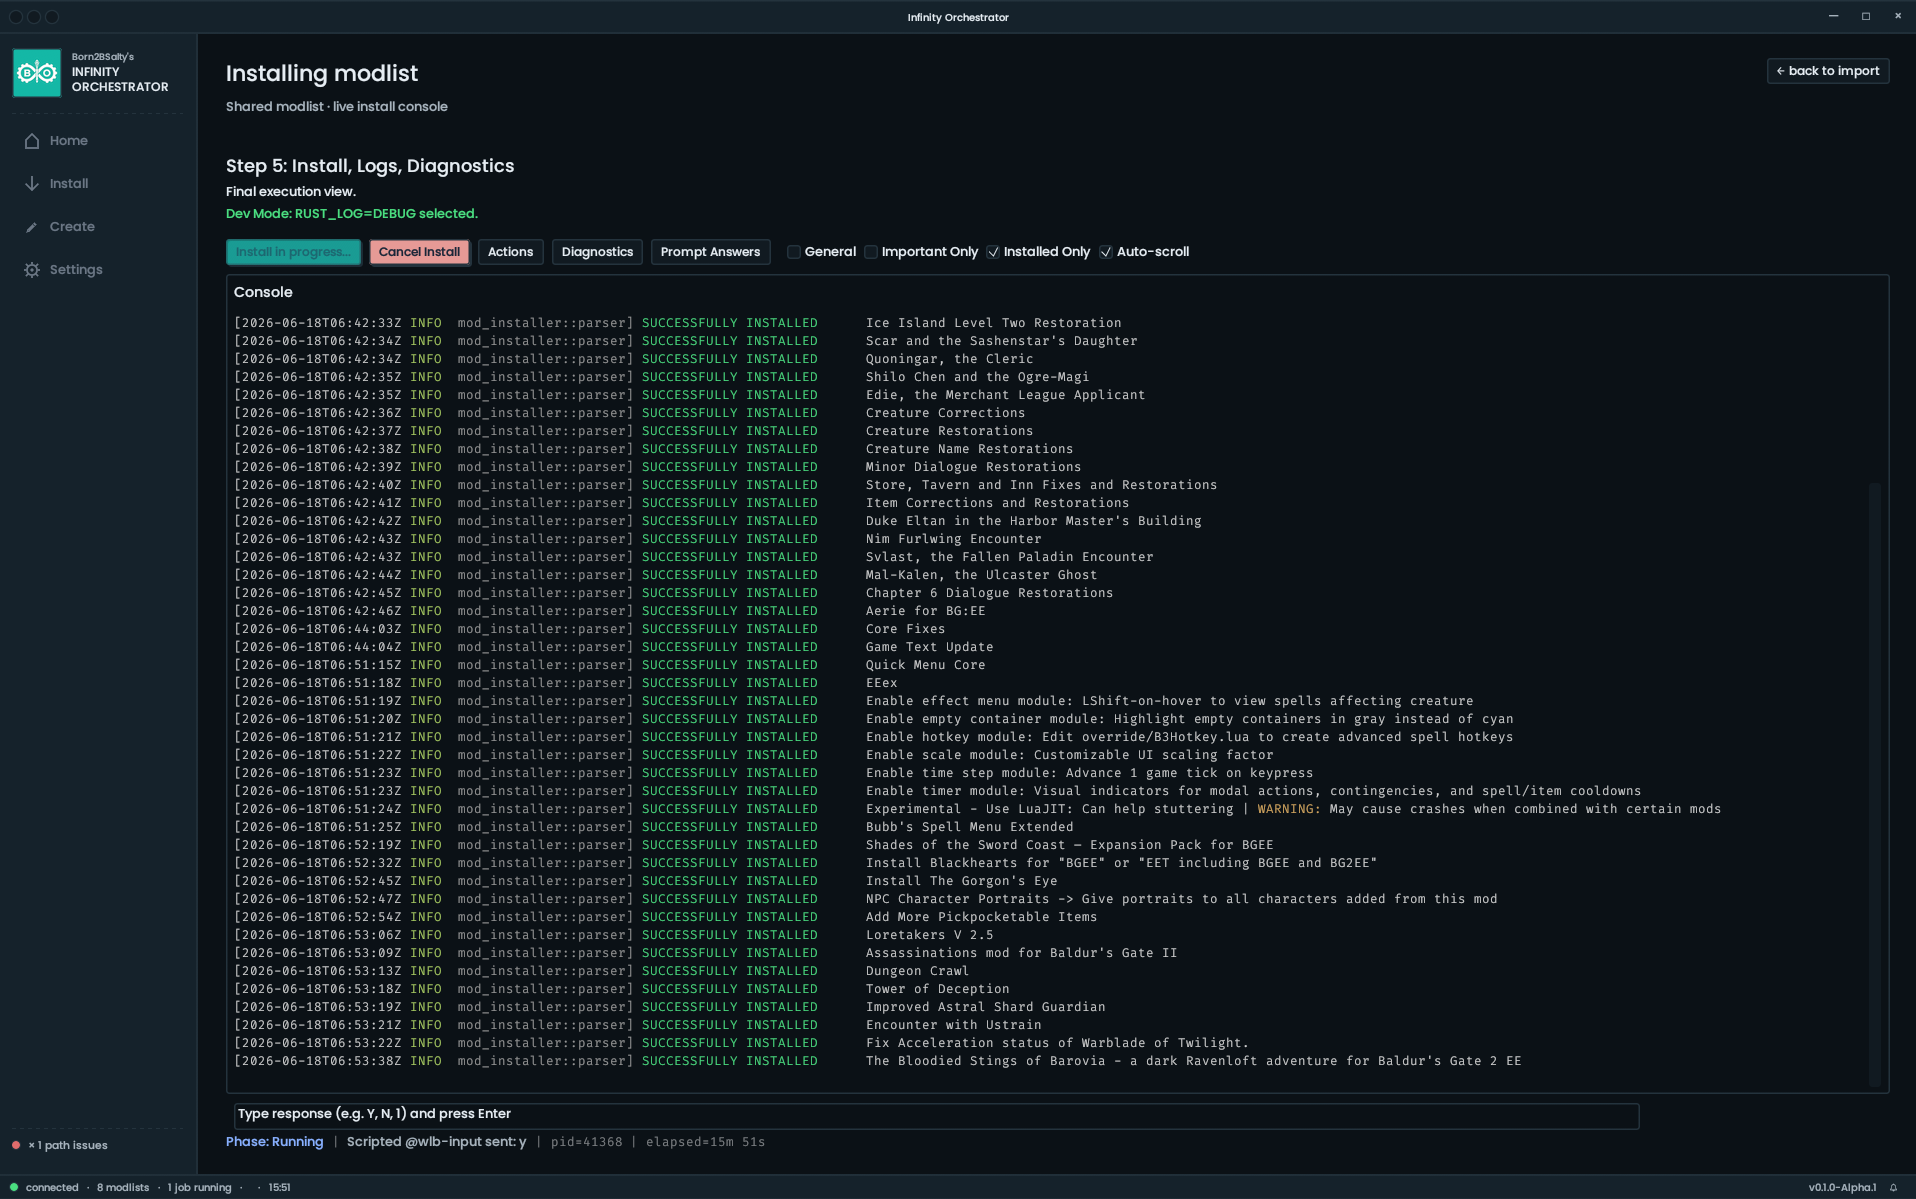Click the yellow 'WARNING:' text in LuaJIT line
Image resolution: width=1916 pixels, height=1199 pixels.
pyautogui.click(x=1289, y=809)
